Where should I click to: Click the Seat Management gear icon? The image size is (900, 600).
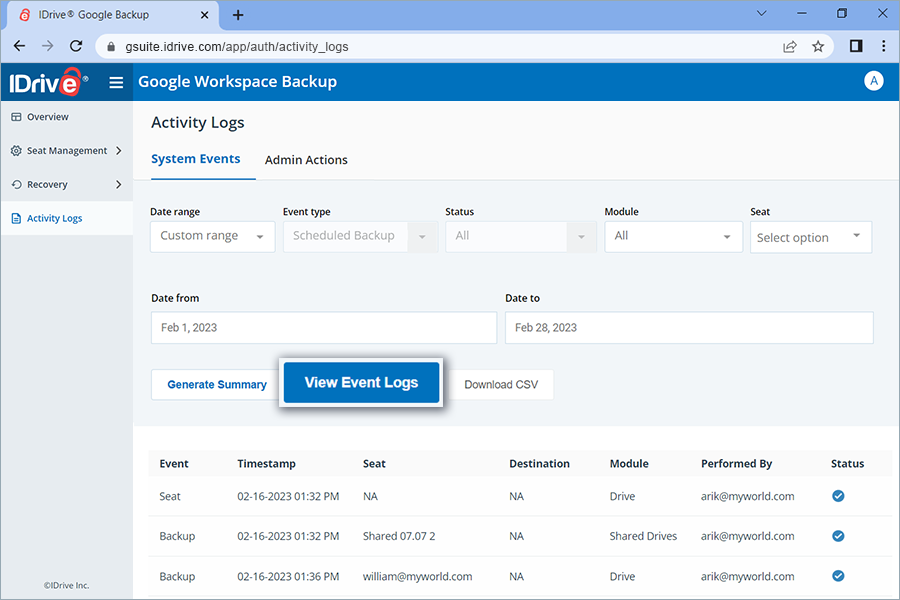[14, 150]
